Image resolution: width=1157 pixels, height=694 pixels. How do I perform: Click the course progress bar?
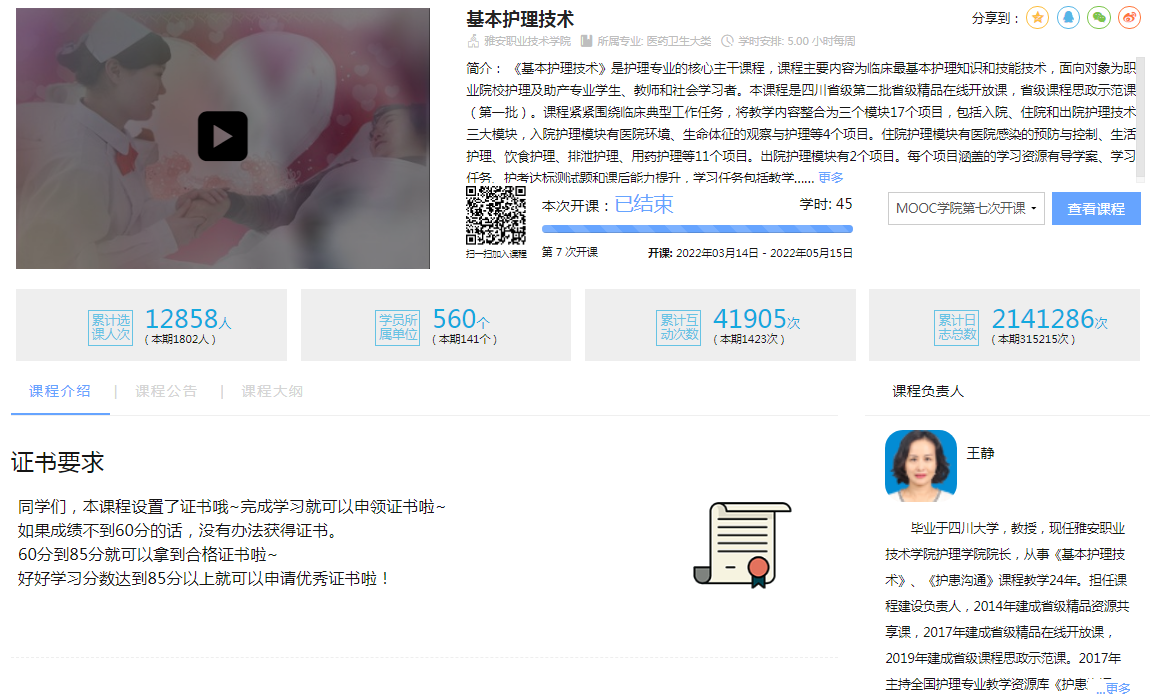pos(697,229)
